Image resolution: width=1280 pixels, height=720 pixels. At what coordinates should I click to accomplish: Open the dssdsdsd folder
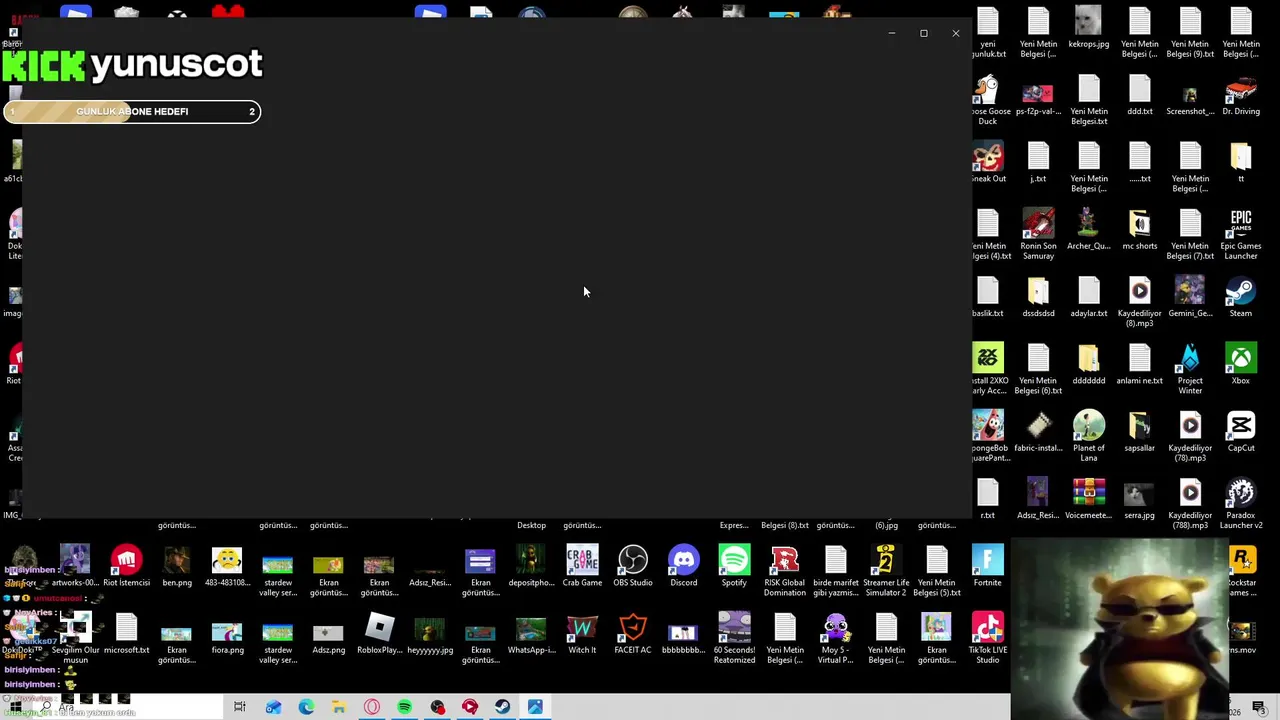pos(1038,298)
